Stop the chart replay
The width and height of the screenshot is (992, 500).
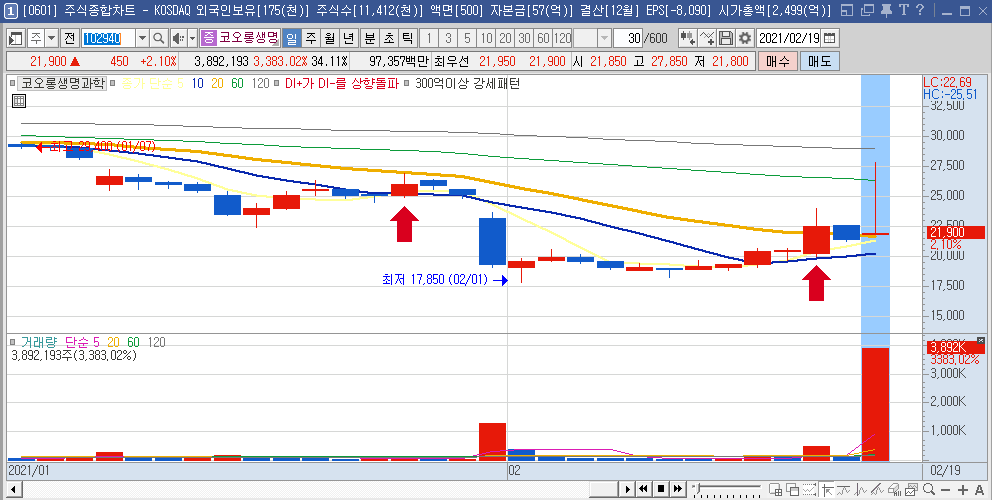pos(660,489)
